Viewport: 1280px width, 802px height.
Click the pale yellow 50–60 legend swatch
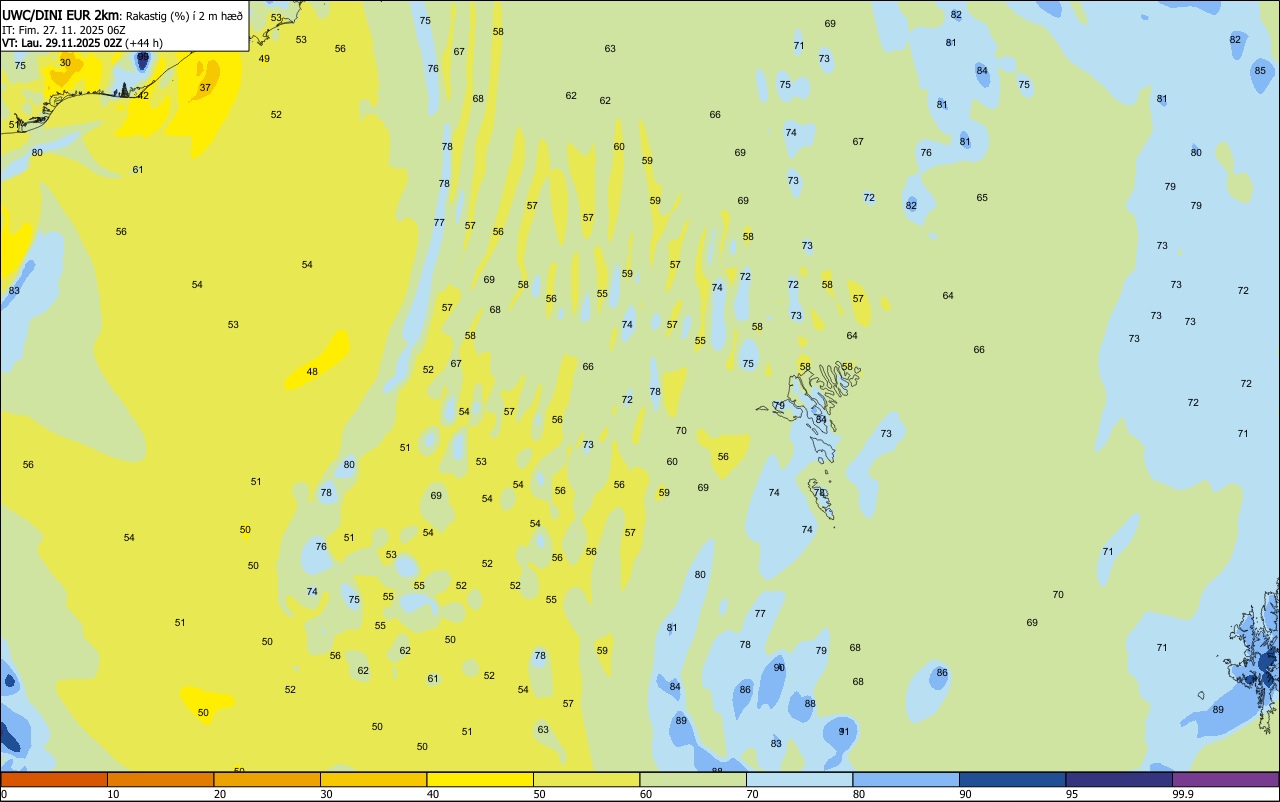tap(586, 779)
